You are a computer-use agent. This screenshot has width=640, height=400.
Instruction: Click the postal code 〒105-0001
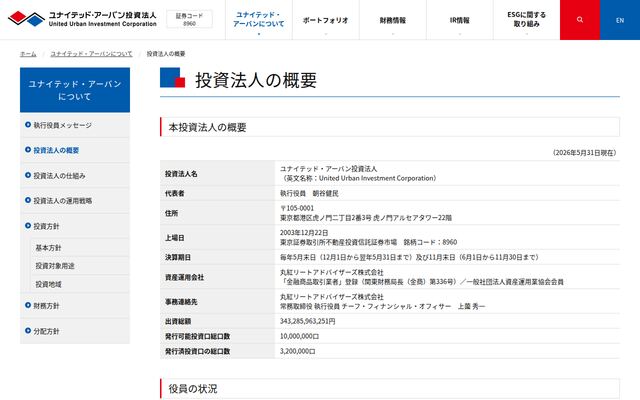(297, 208)
